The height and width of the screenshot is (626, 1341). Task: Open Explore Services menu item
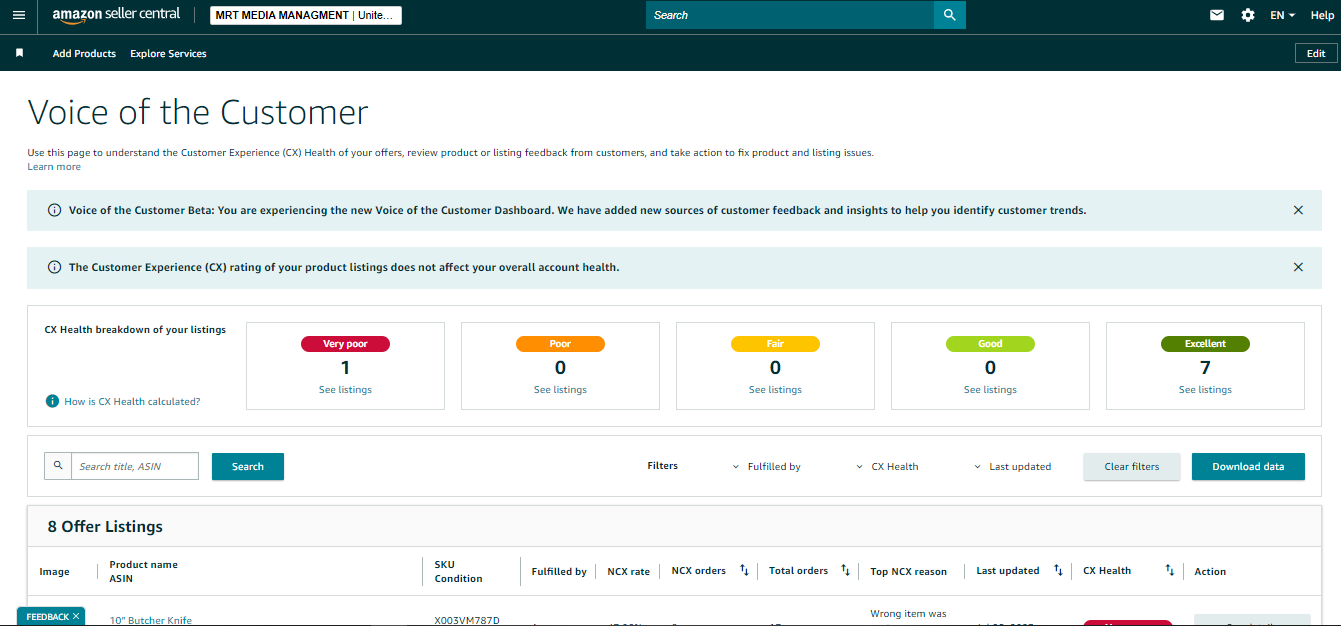pos(168,53)
